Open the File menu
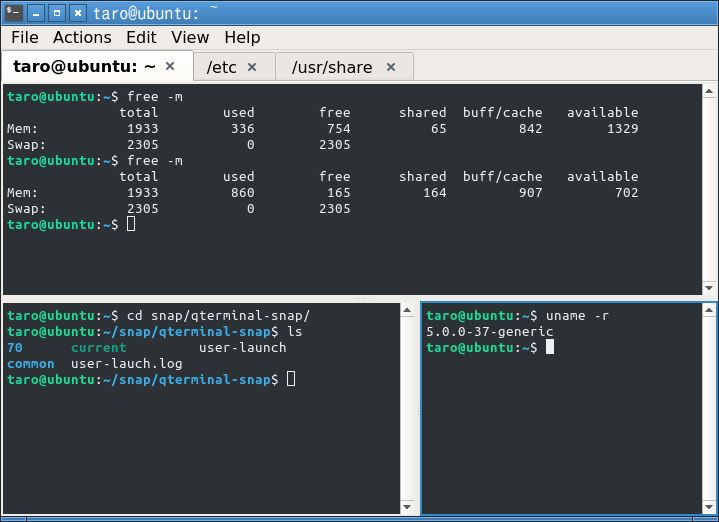This screenshot has height=522, width=719. click(25, 37)
